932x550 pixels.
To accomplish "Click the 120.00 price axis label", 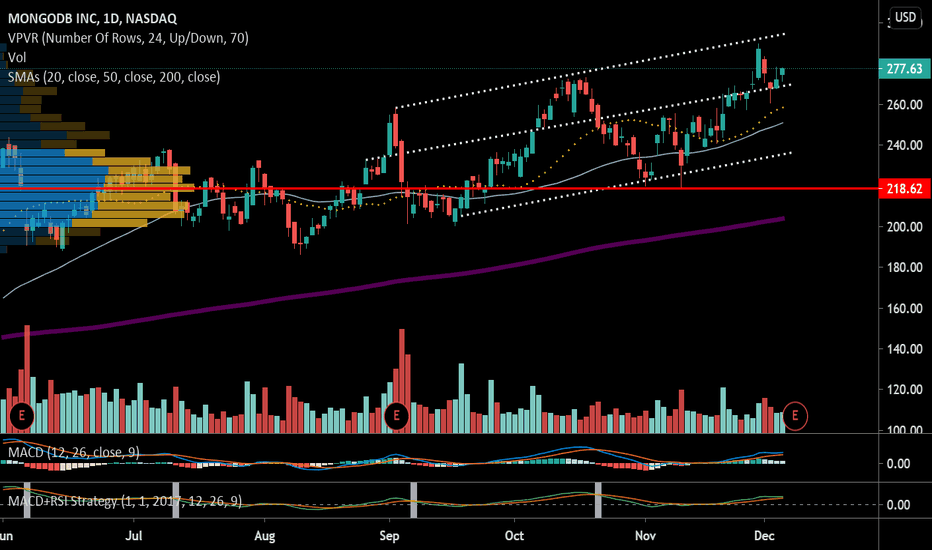I will click(x=905, y=389).
